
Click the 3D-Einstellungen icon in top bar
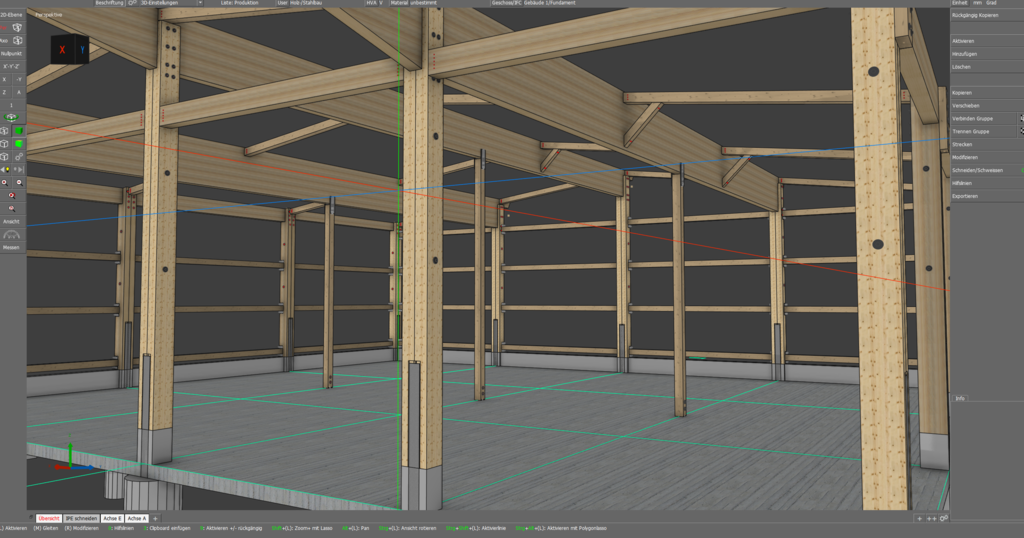(132, 4)
